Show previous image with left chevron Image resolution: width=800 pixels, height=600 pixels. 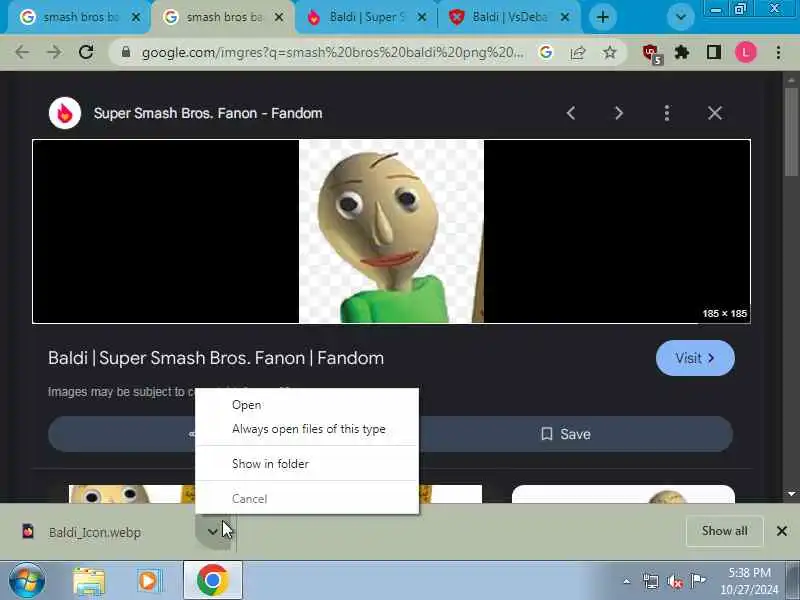(571, 113)
